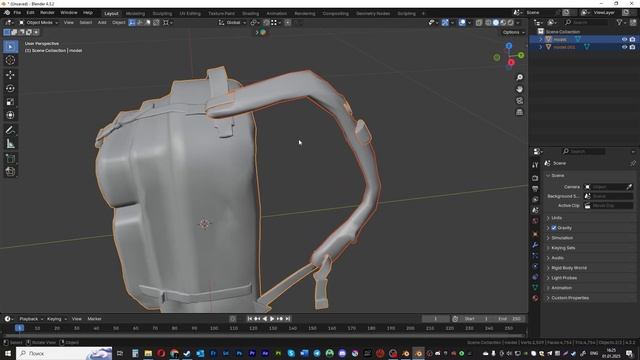Screen dimensions: 640x360
Task: Toggle camera view icon in viewport
Action: point(519,100)
